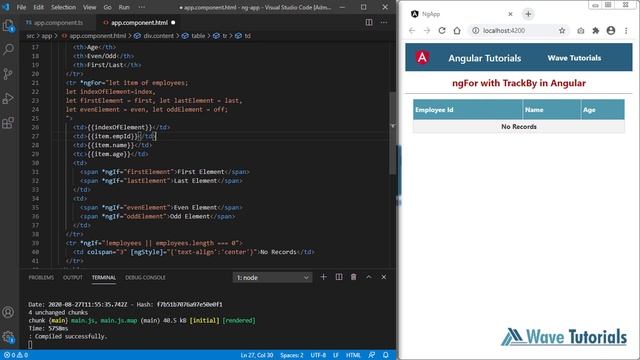Image resolution: width=640 pixels, height=360 pixels.
Task: Select the app.component.html editor tab
Action: coord(140,23)
